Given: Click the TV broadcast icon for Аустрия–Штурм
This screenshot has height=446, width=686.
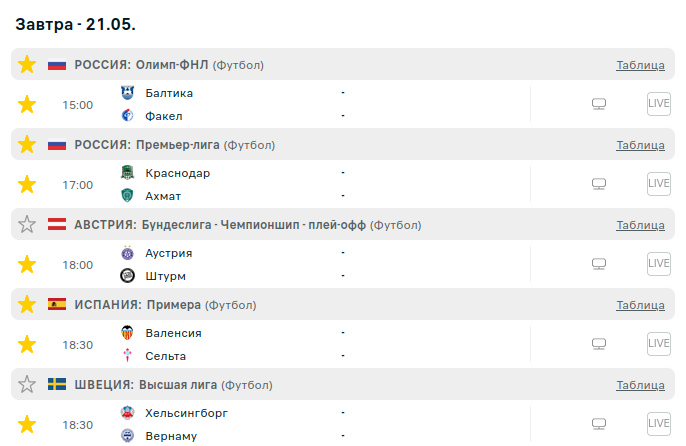Looking at the screenshot, I should [599, 264].
